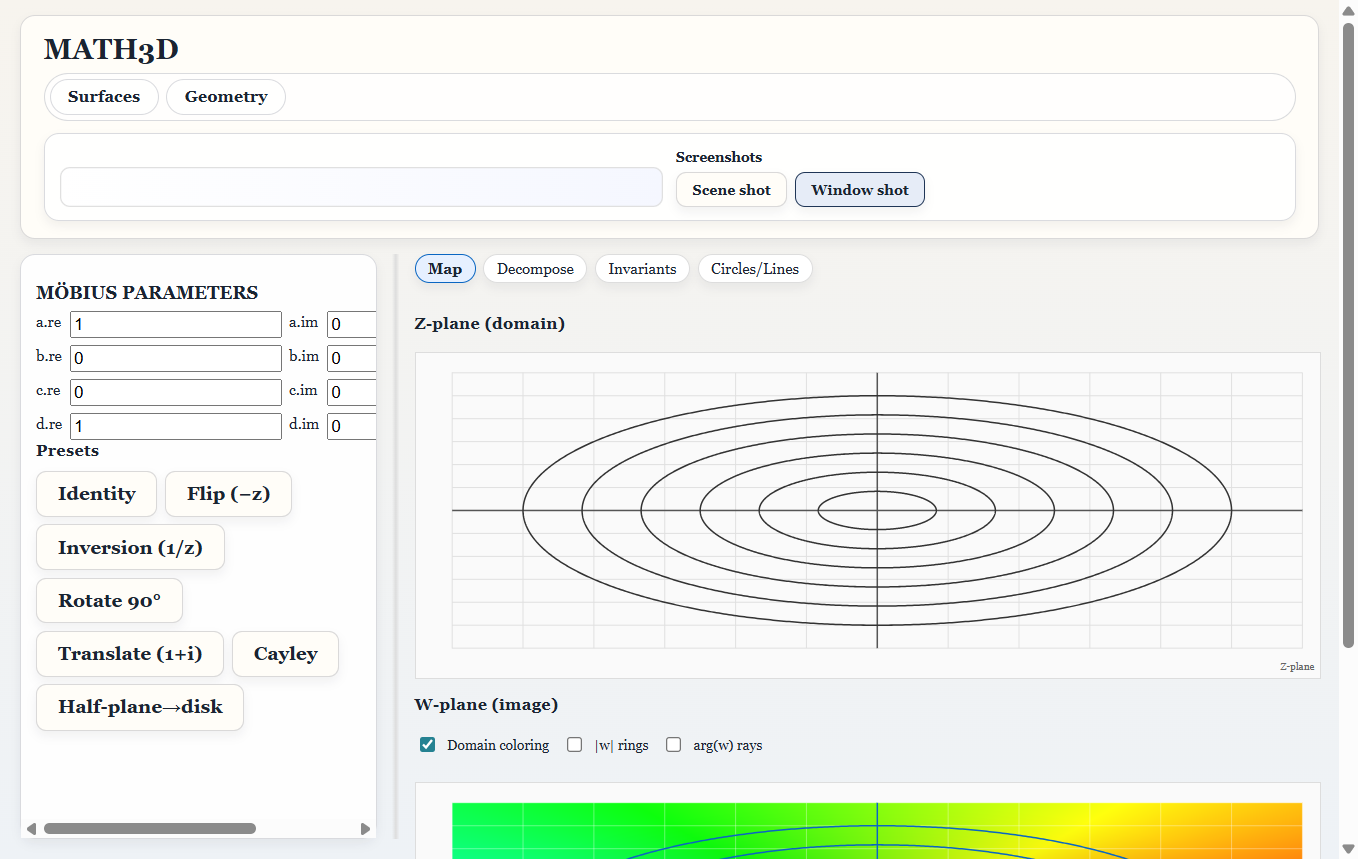1358x859 pixels.
Task: Apply the Rotate 90° preset
Action: pyautogui.click(x=109, y=601)
